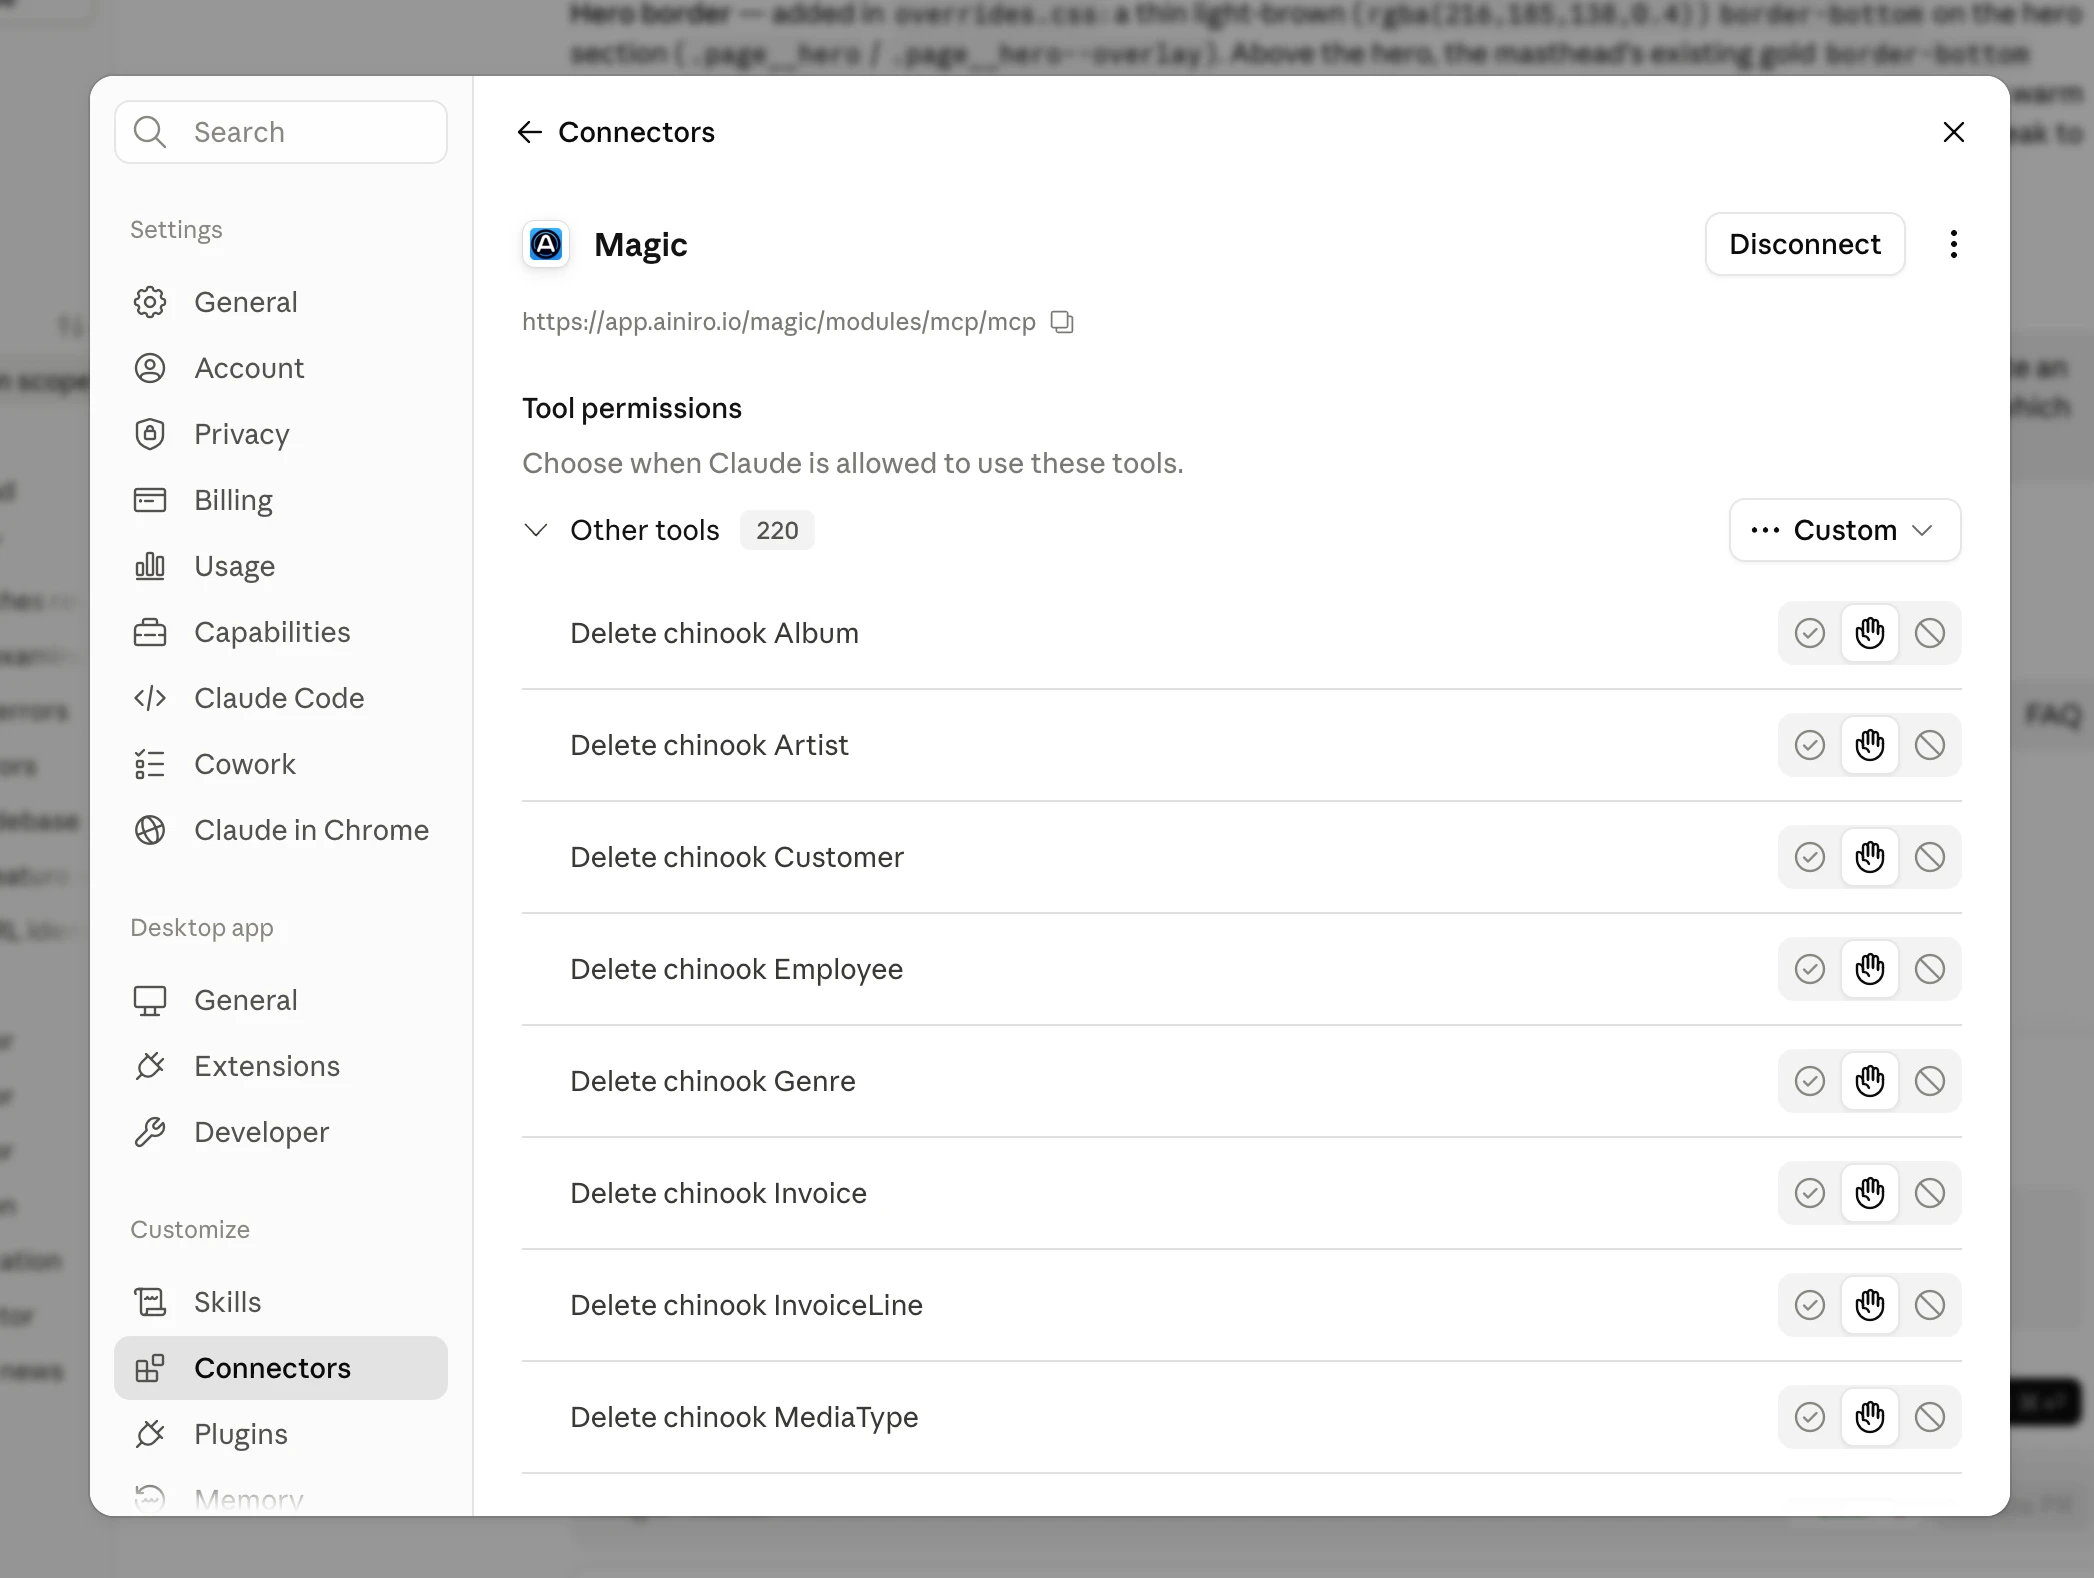The width and height of the screenshot is (2094, 1578).
Task: Open Plugins settings
Action: click(x=280, y=1434)
